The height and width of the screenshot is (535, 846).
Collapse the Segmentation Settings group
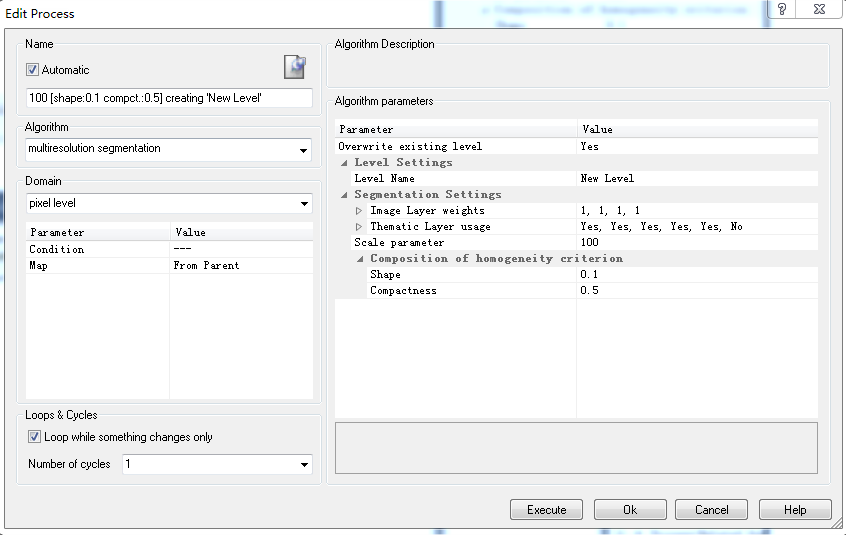(344, 195)
